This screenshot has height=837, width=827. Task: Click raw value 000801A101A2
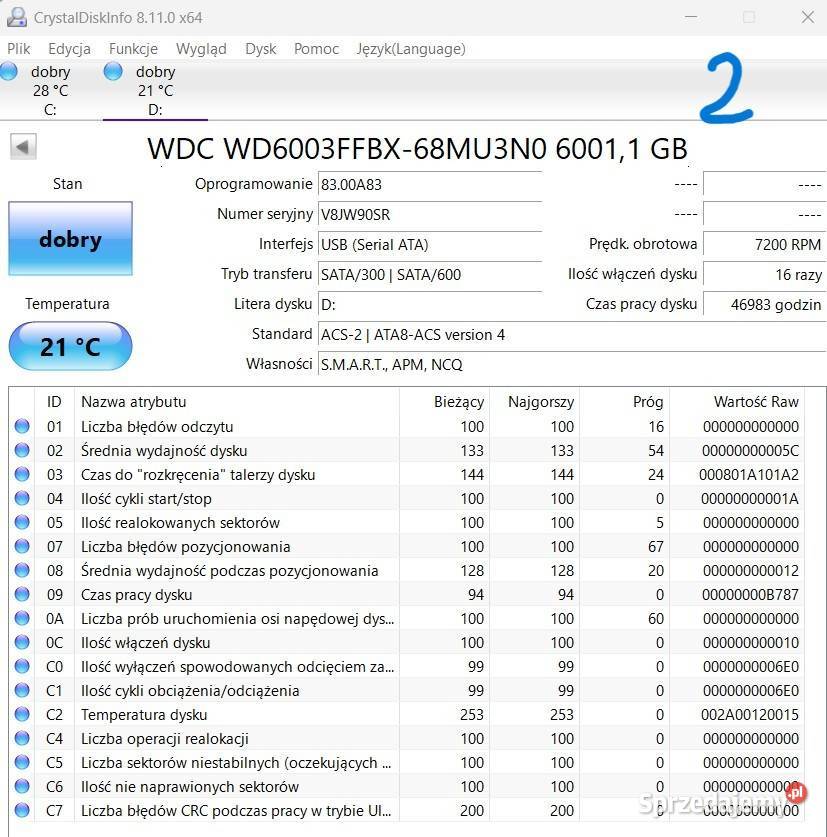749,475
